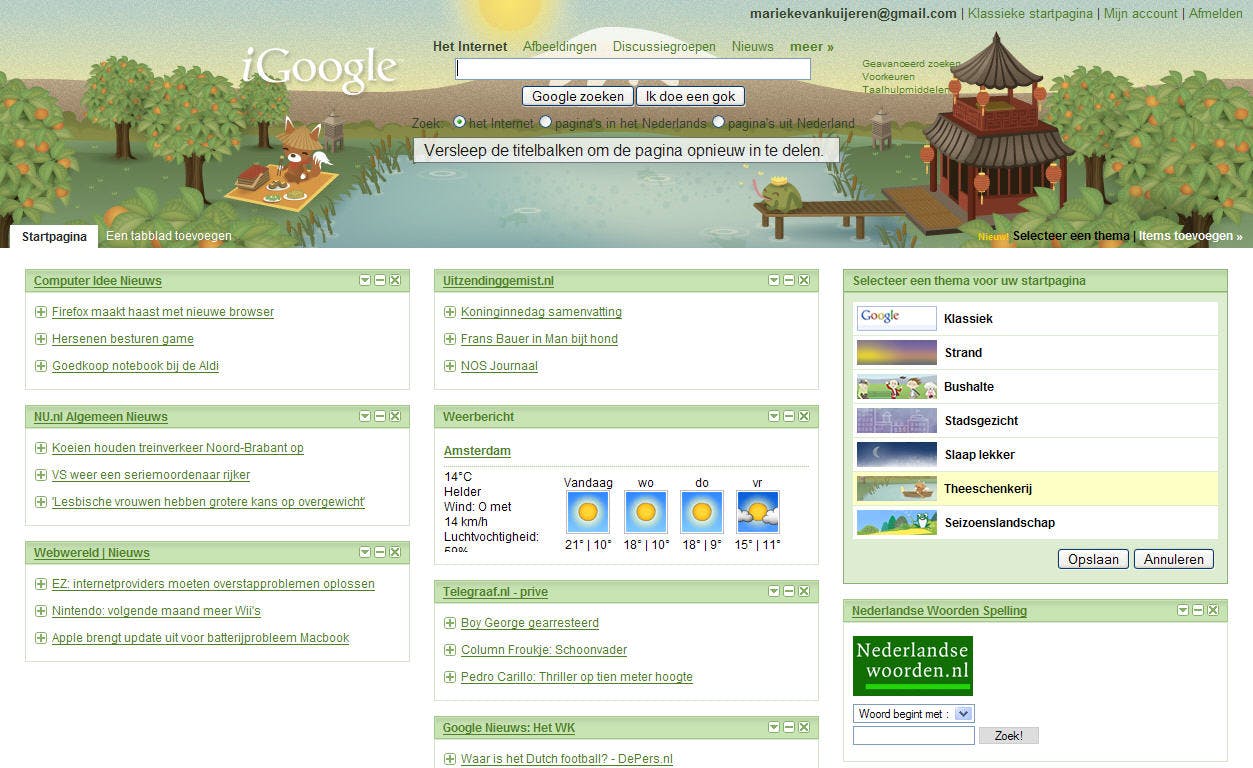Select 'het Internet' search radio button
This screenshot has width=1253, height=768.
pos(460,122)
